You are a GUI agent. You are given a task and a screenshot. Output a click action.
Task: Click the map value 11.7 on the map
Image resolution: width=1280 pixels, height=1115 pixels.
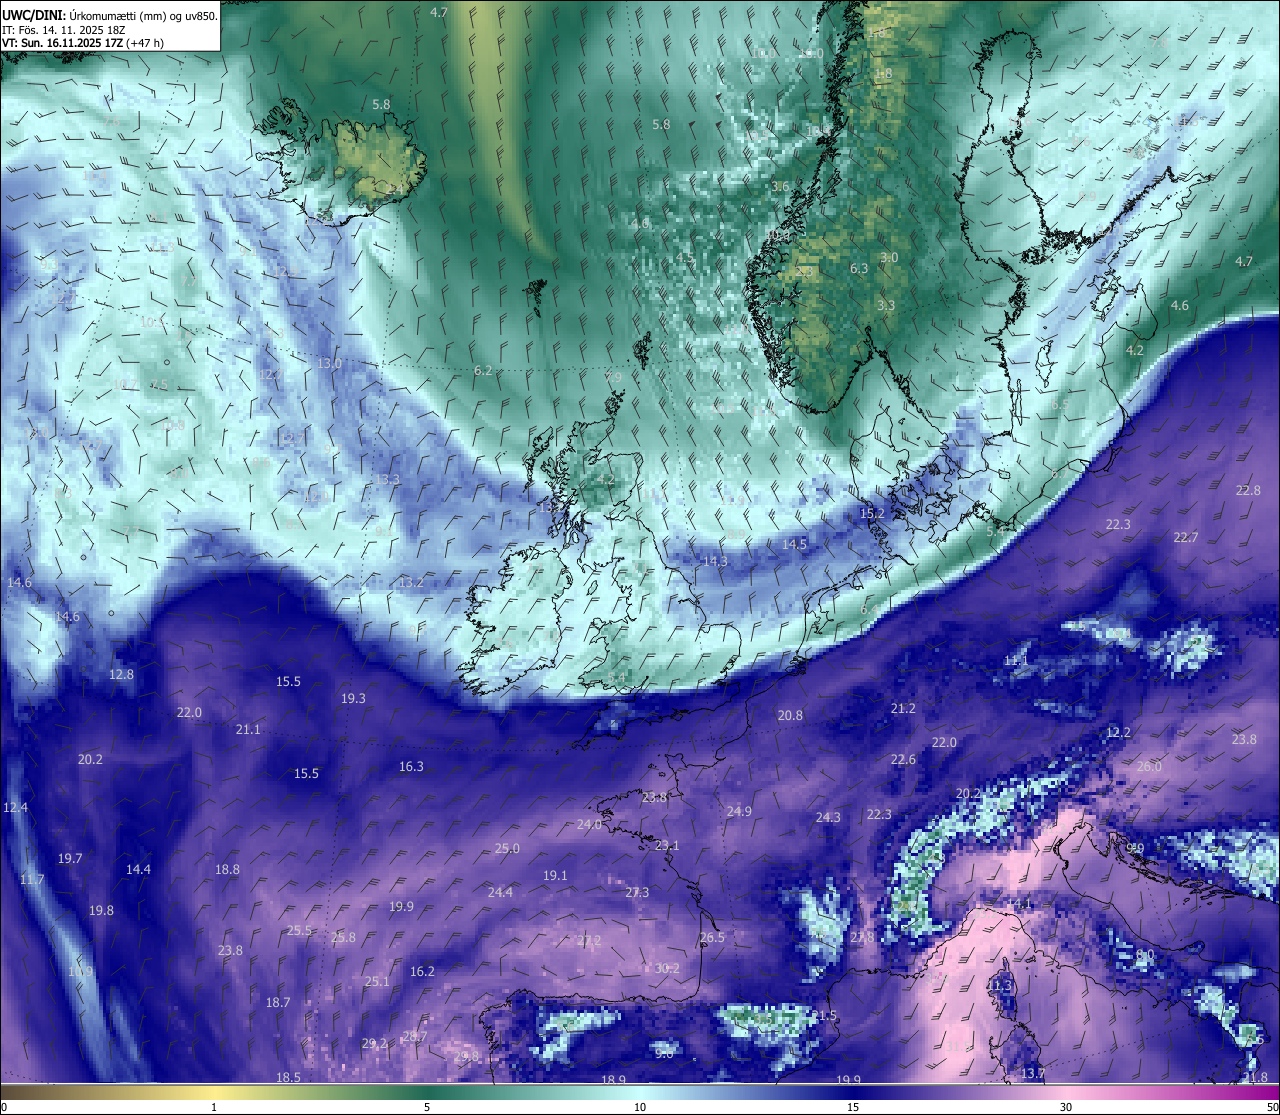32,879
